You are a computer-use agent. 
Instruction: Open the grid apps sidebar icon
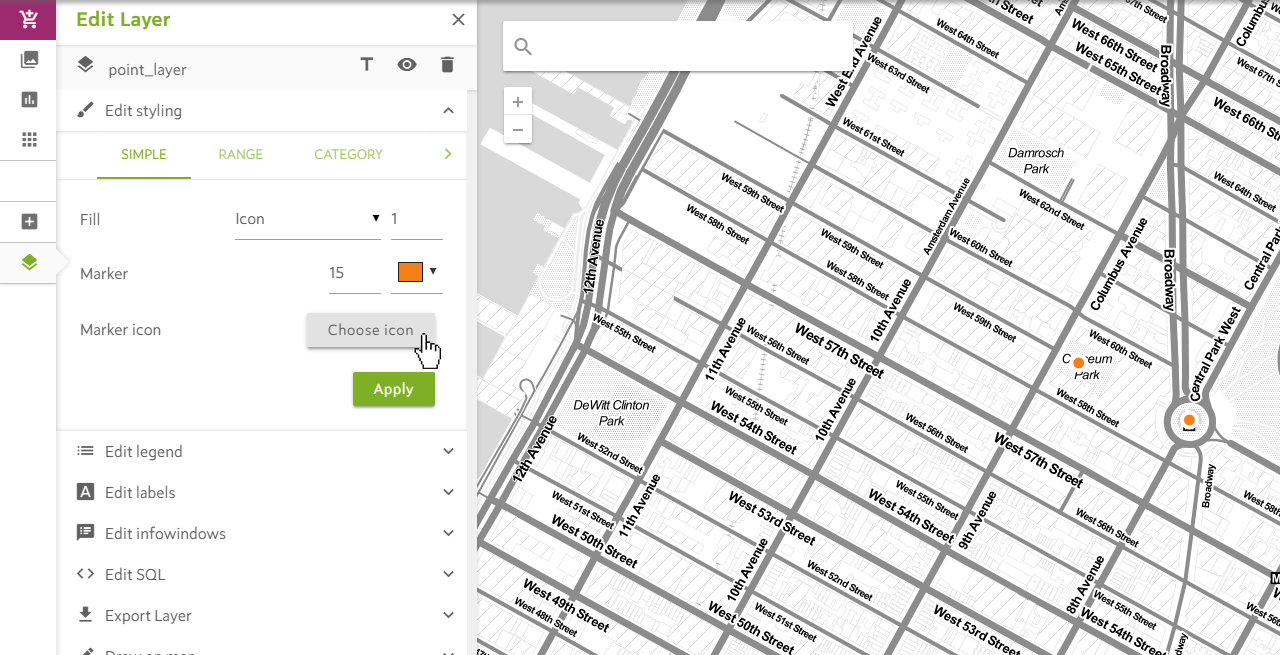tap(29, 139)
